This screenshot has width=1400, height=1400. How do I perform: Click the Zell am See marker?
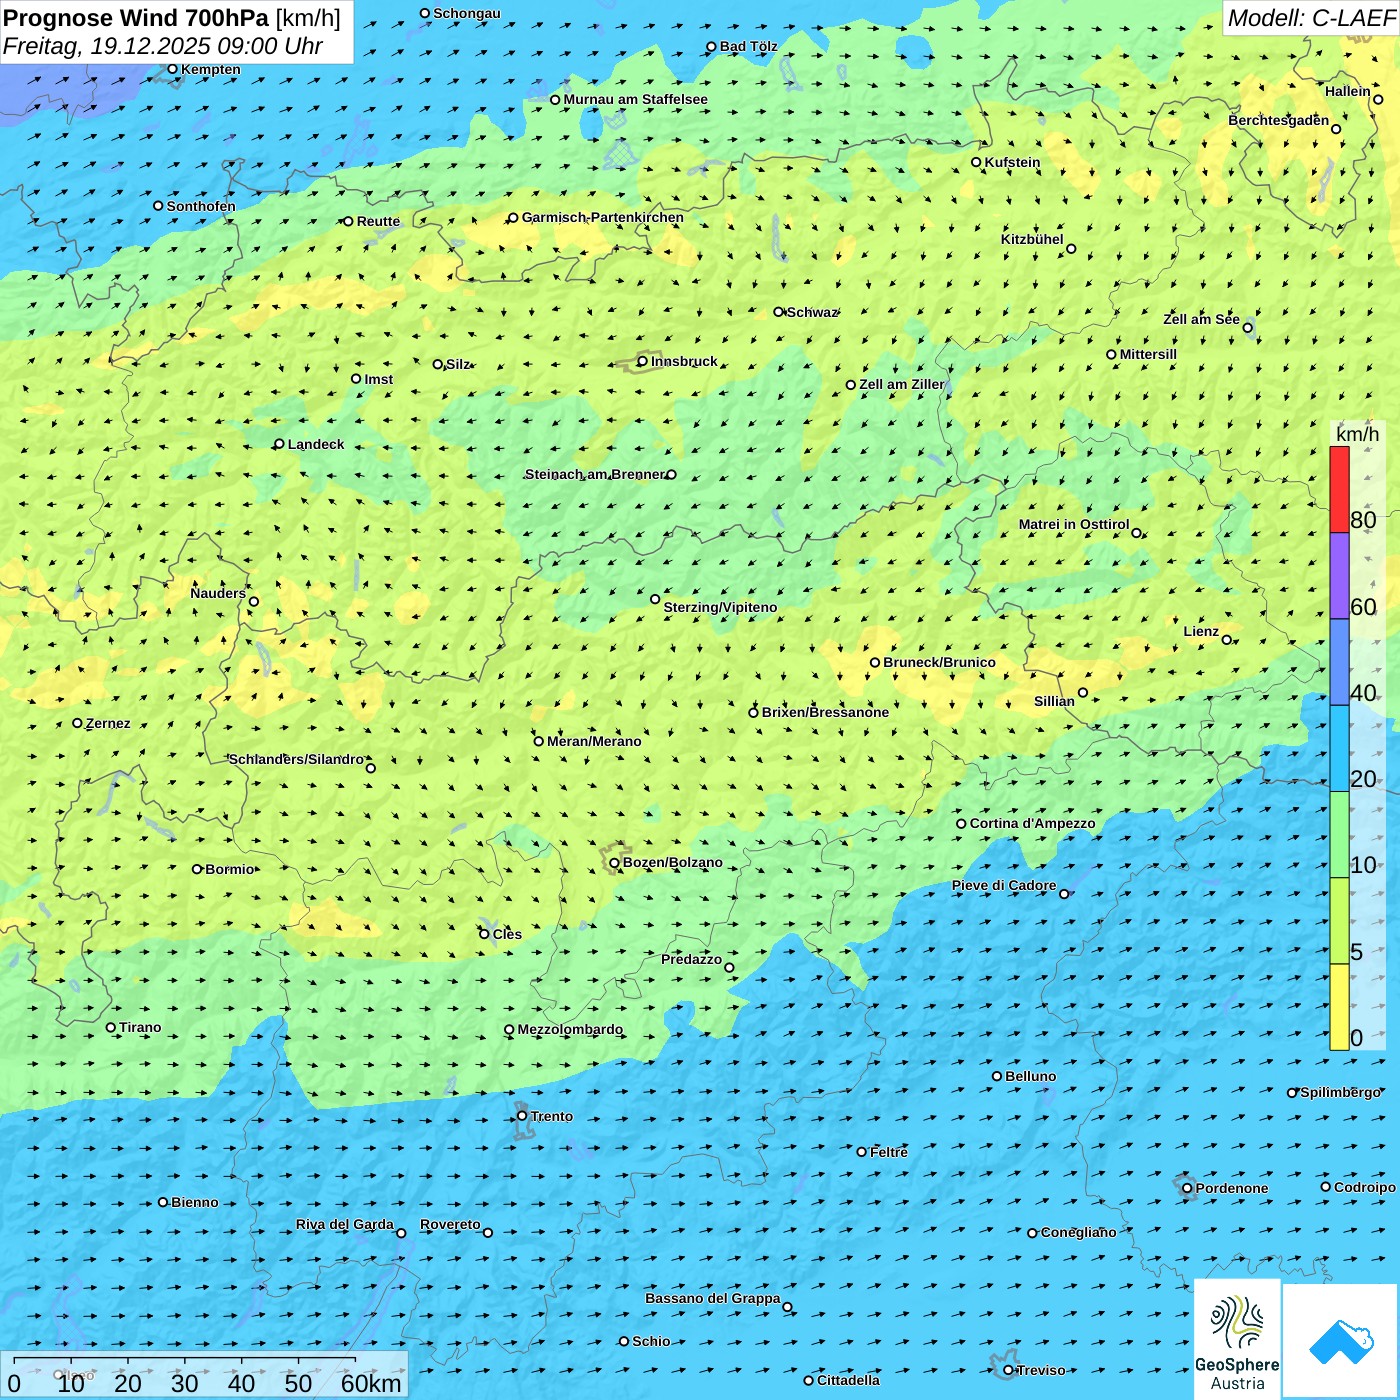pos(1247,327)
